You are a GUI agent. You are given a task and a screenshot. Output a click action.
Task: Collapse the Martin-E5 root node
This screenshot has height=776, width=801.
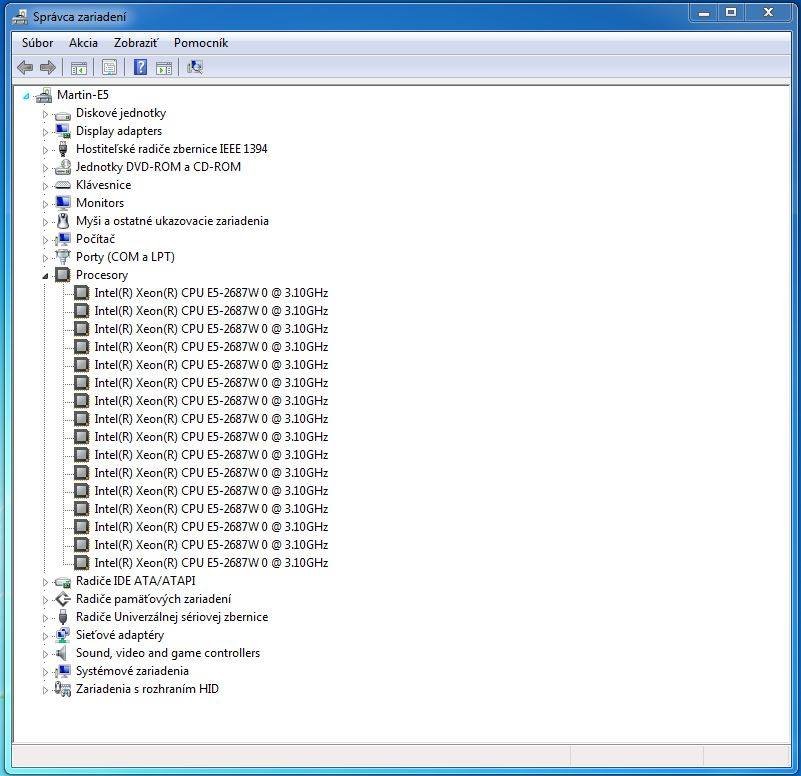(x=26, y=96)
